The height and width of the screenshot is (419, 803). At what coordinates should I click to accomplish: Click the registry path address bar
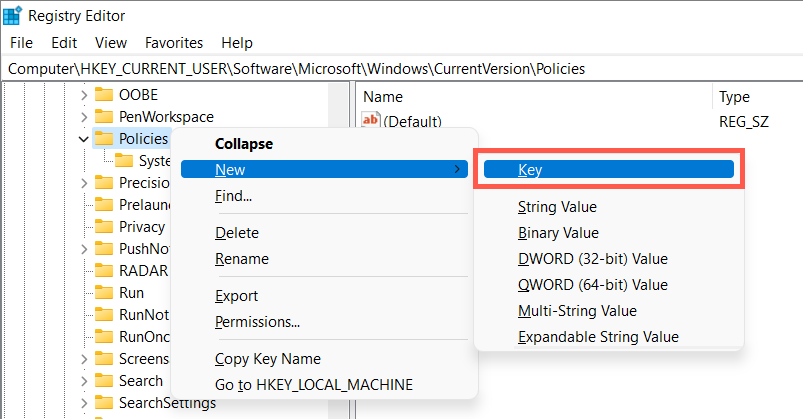point(400,69)
